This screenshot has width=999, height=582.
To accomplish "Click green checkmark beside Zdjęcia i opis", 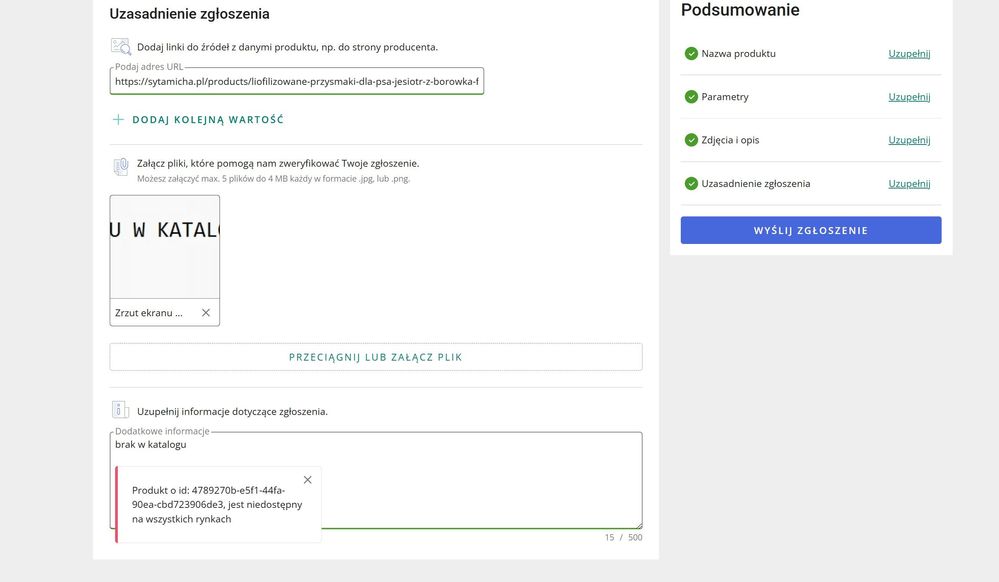I will [x=691, y=140].
